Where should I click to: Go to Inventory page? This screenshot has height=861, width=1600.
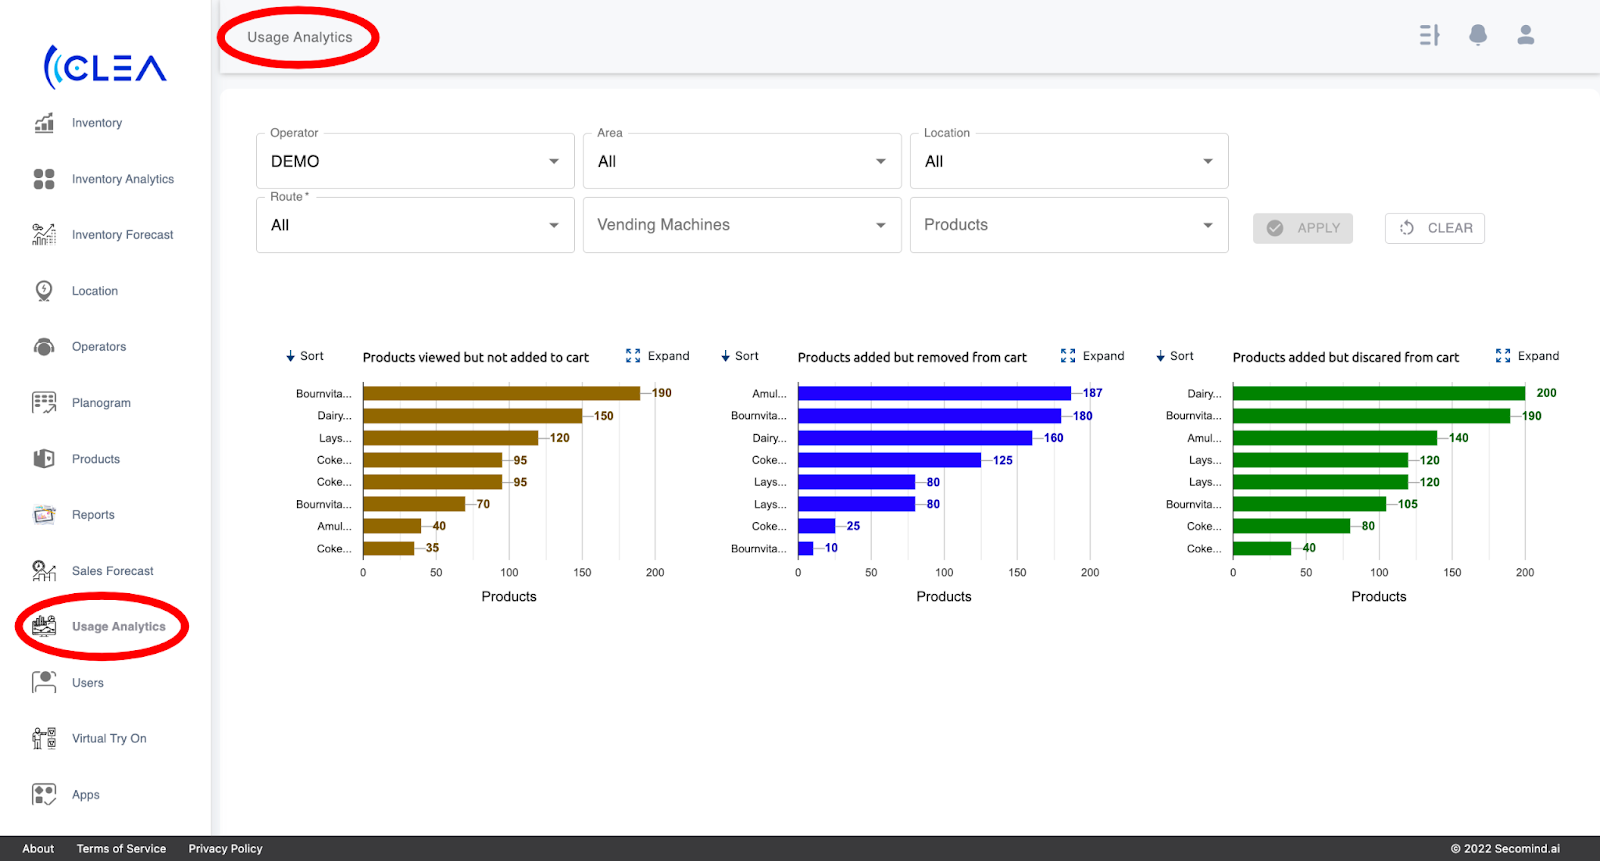tap(97, 123)
